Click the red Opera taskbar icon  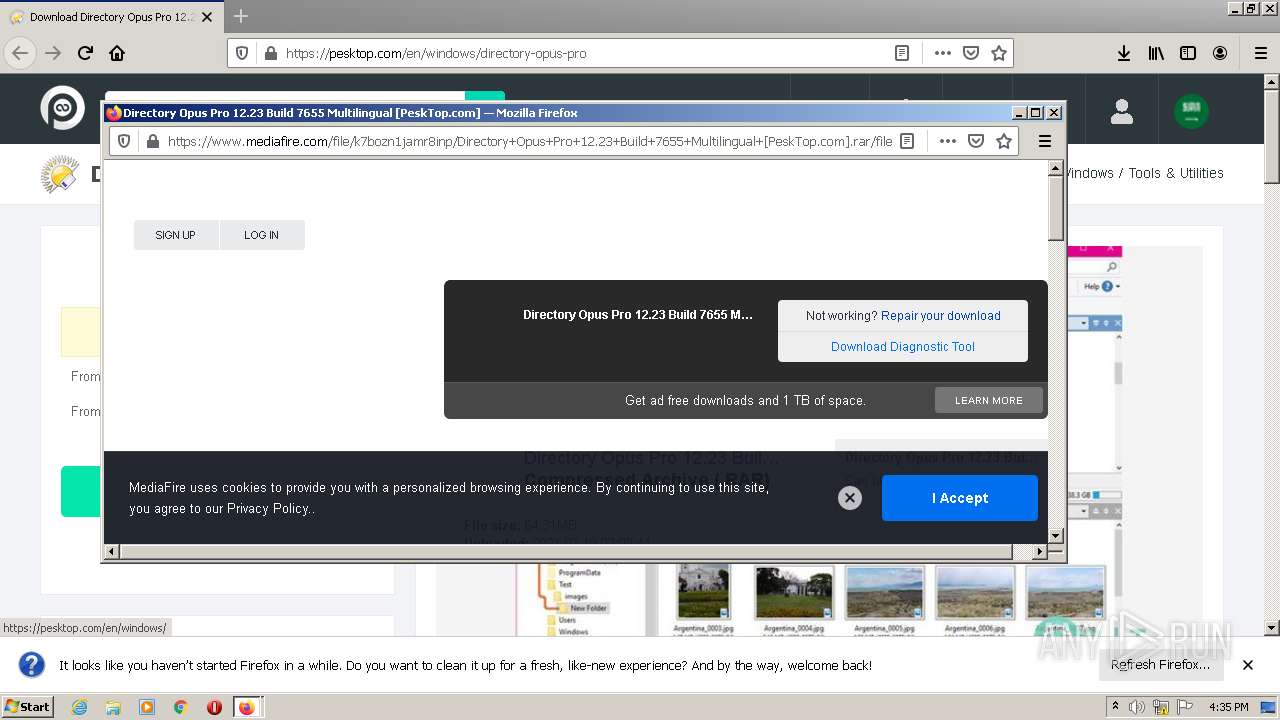click(214, 707)
